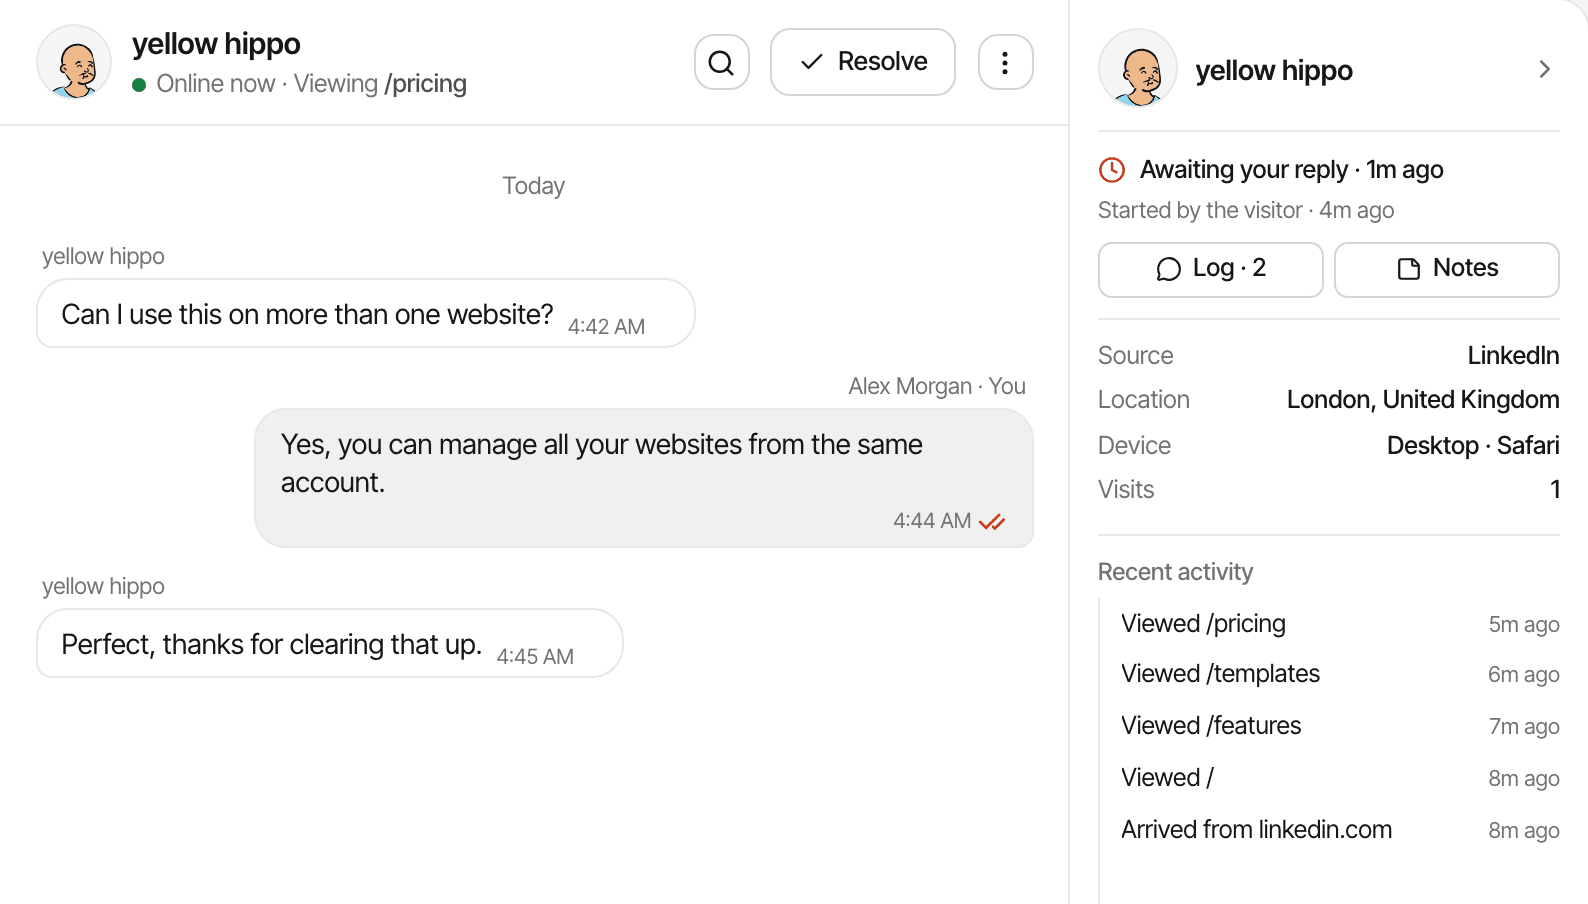
Task: Select the message 'Perfect, thanks for clearing that up.'
Action: pos(330,644)
